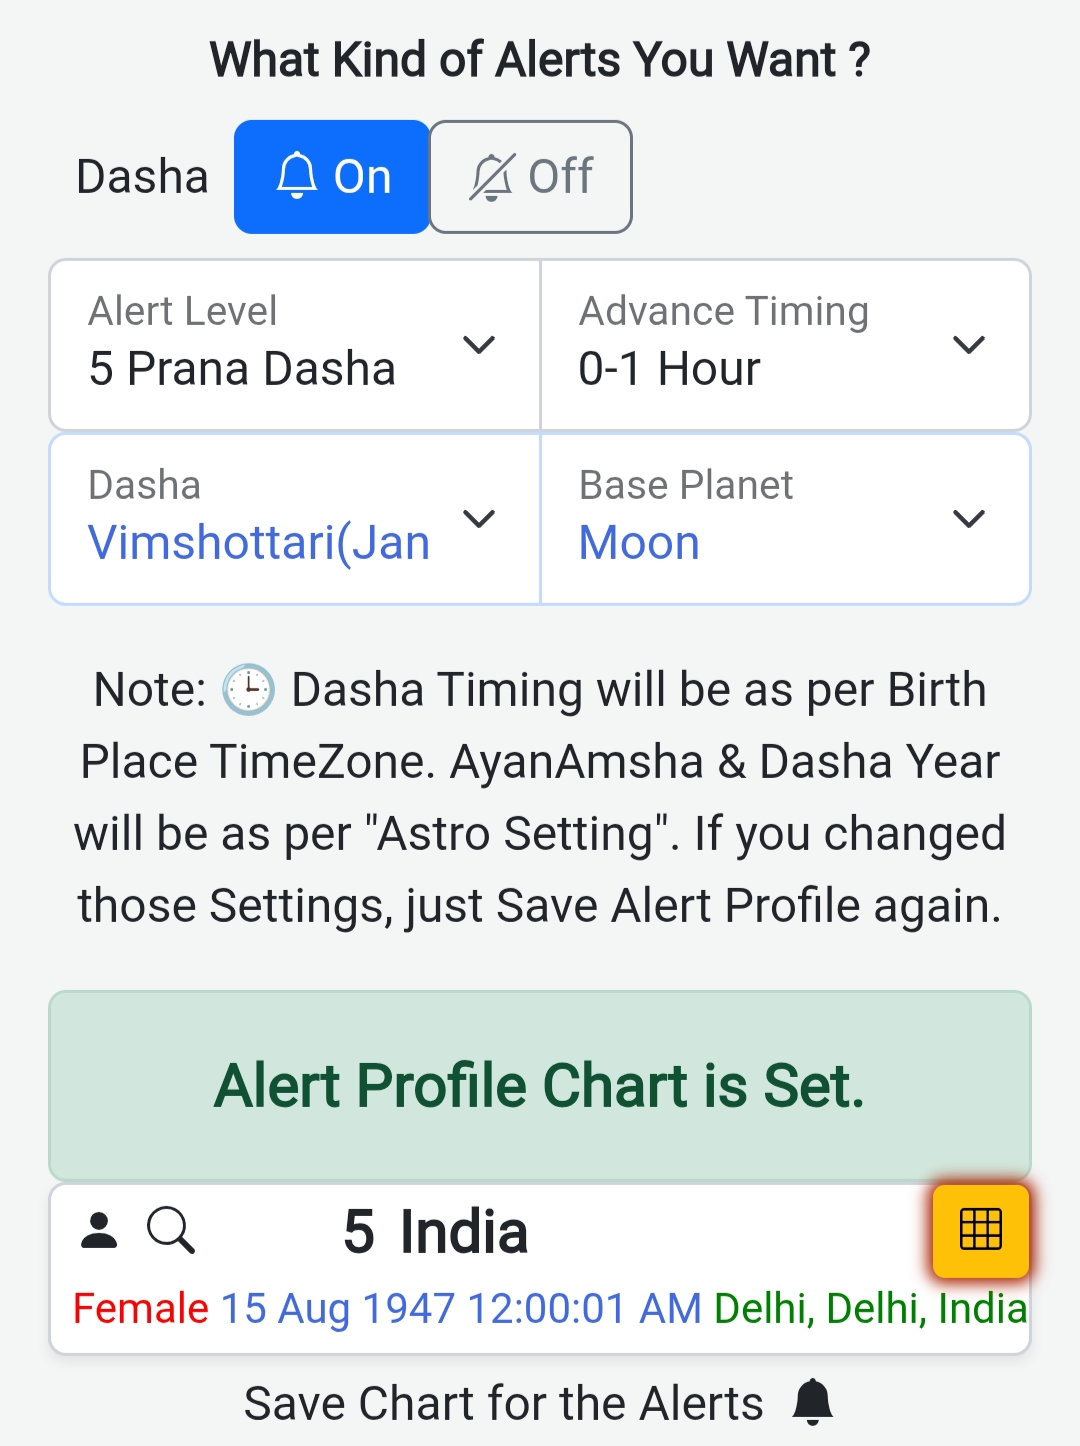Expand the Dasha Vimshottari dropdown

295,519
